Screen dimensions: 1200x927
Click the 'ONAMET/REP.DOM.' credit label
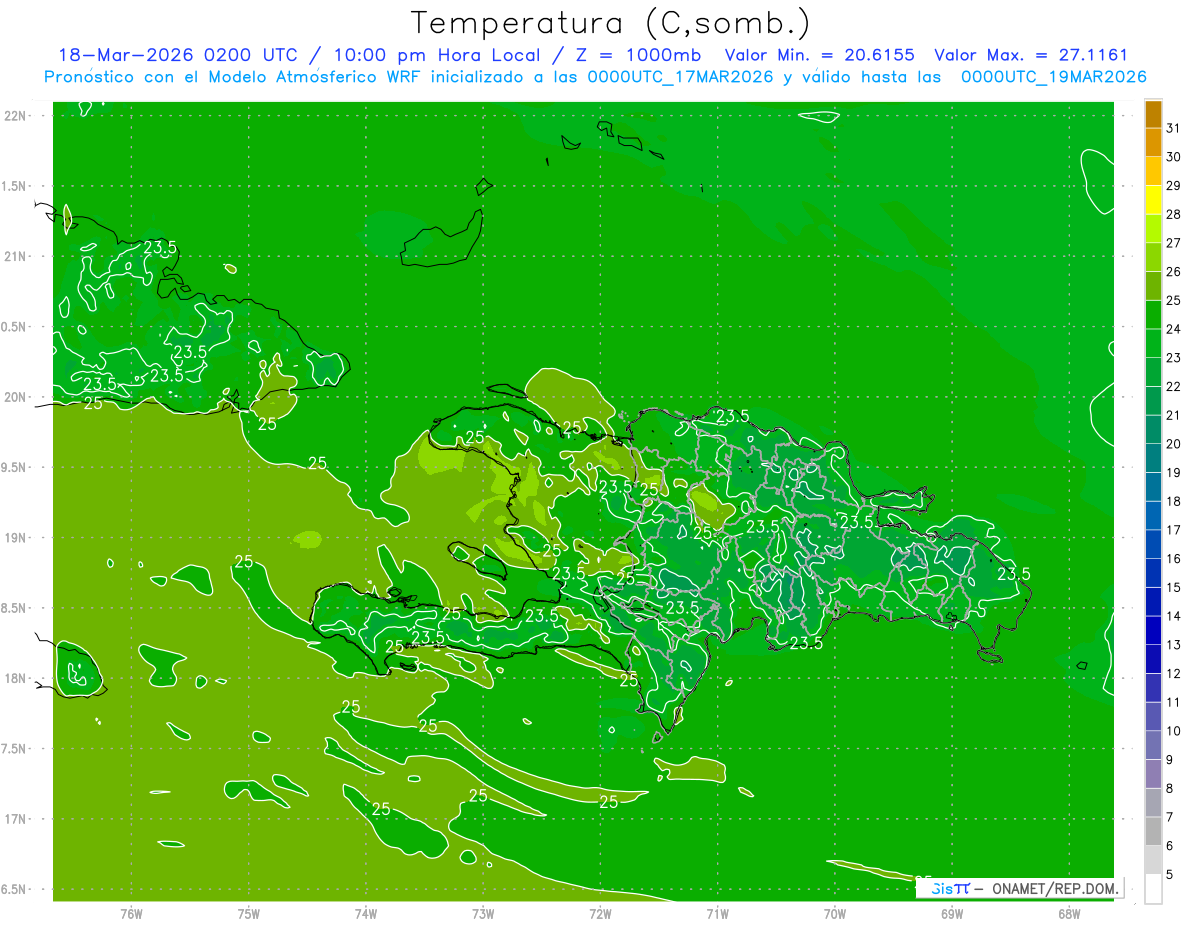pyautogui.click(x=1058, y=888)
